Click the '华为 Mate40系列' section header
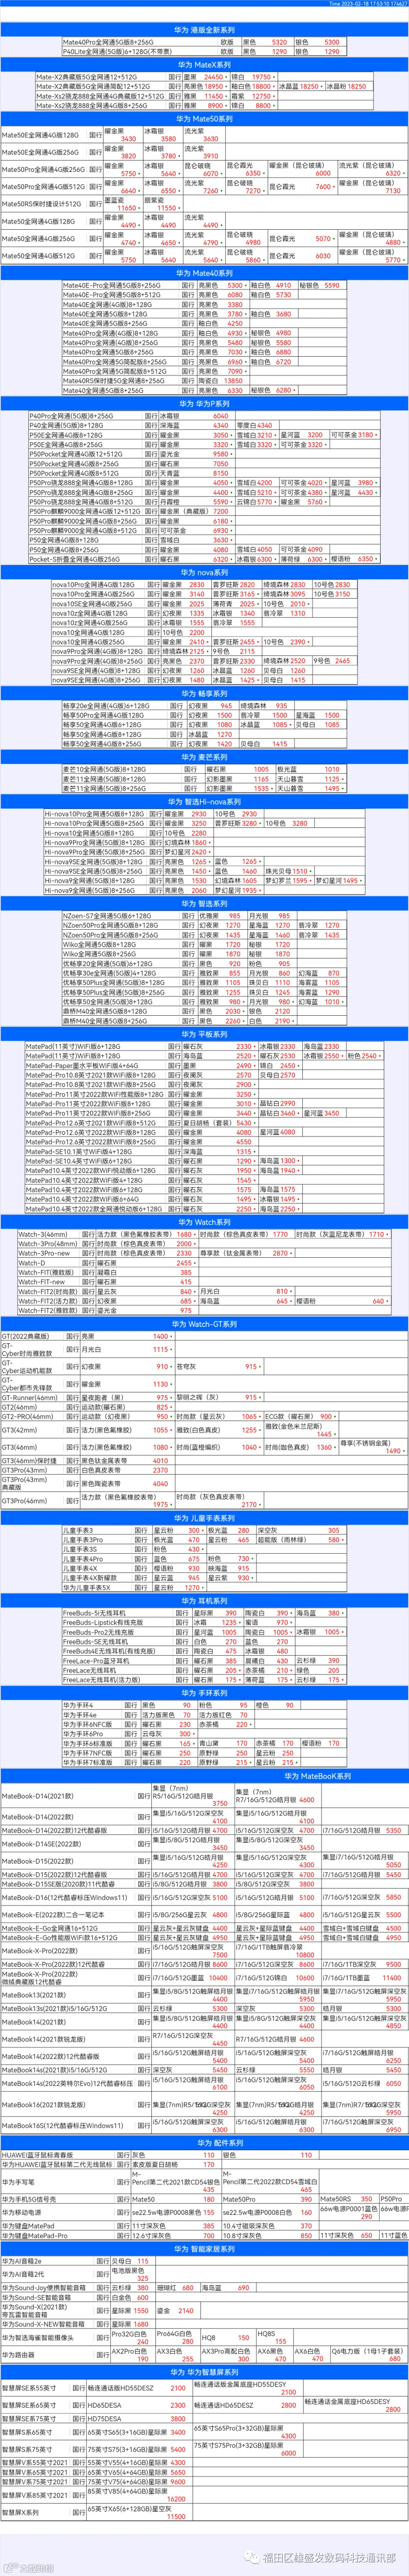The height and width of the screenshot is (2576, 409). tap(204, 273)
